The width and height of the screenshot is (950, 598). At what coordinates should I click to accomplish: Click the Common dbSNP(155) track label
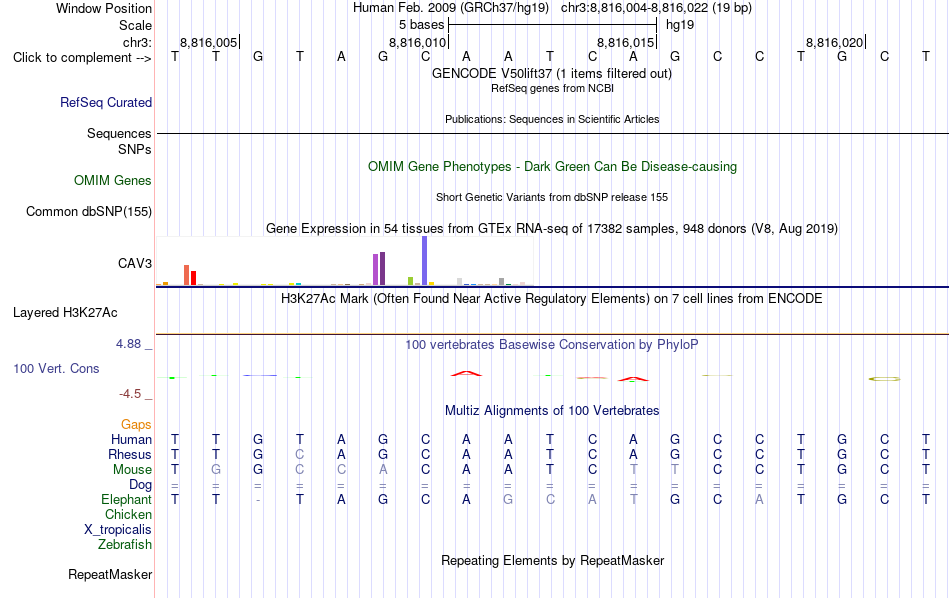tap(88, 211)
